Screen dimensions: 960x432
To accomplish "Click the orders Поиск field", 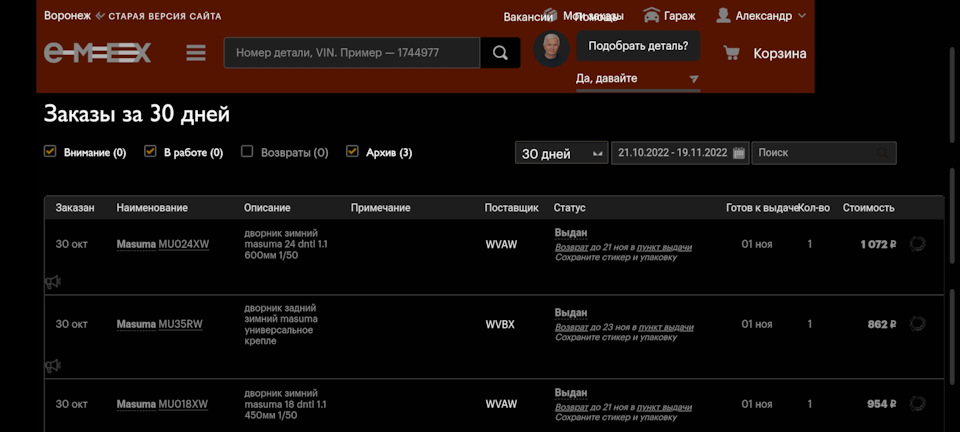I will [823, 153].
